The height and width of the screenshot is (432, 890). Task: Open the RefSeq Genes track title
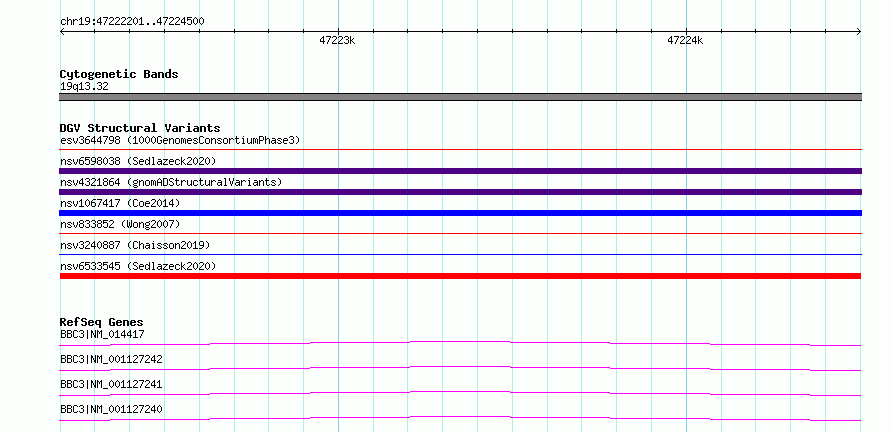[x=102, y=322]
